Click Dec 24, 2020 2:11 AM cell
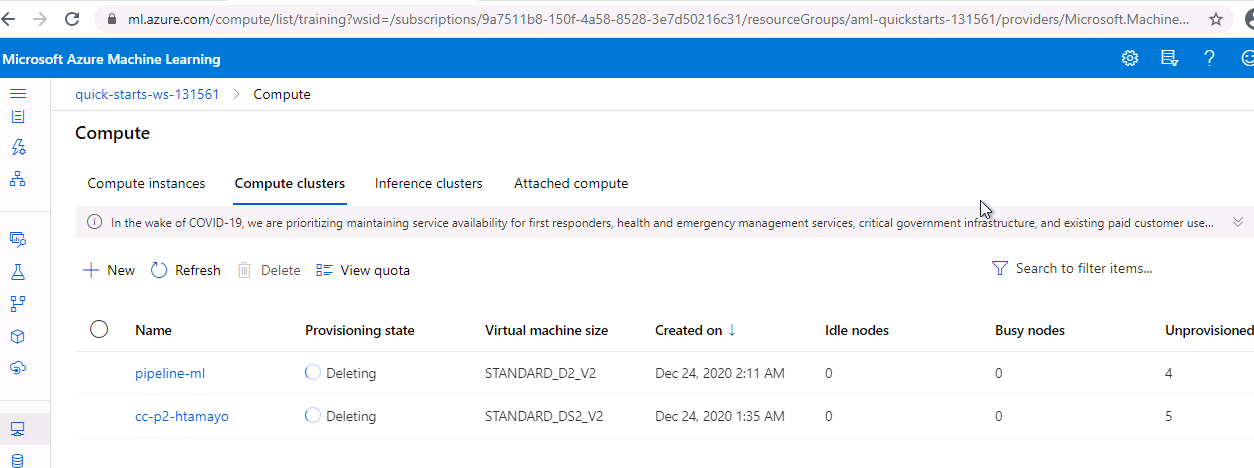 pos(720,373)
